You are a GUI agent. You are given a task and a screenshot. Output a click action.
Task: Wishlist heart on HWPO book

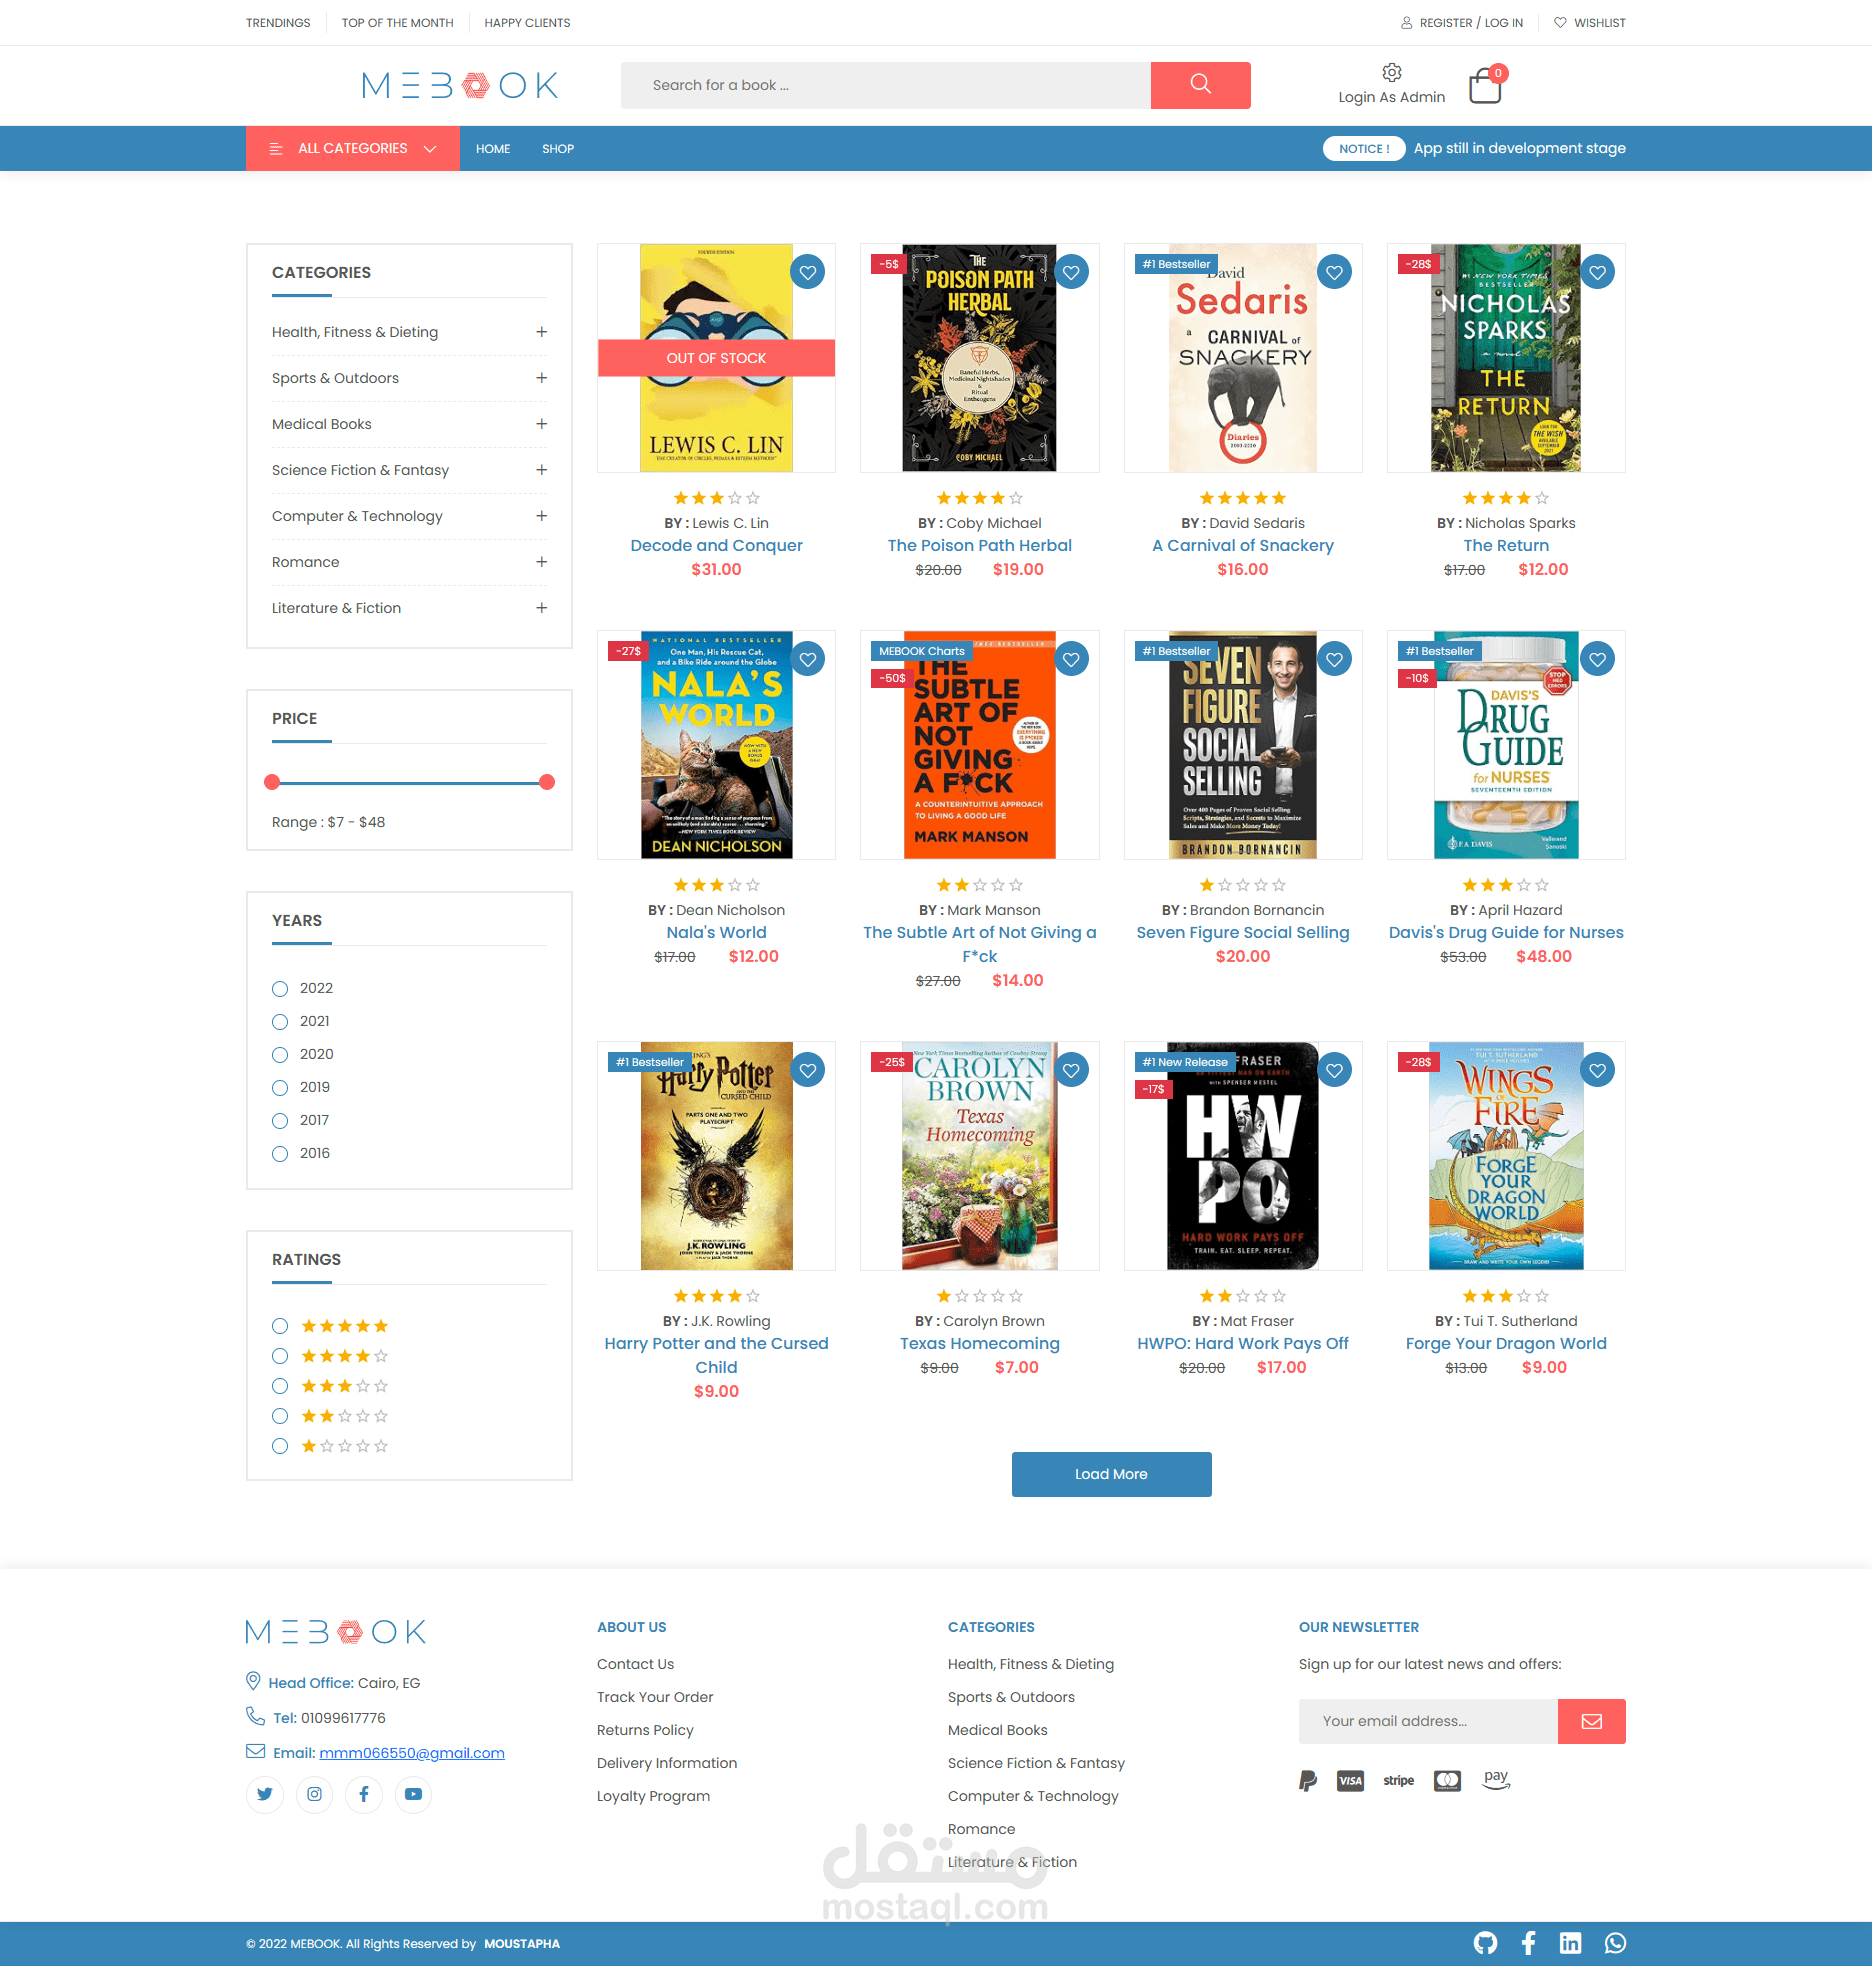tap(1334, 1070)
